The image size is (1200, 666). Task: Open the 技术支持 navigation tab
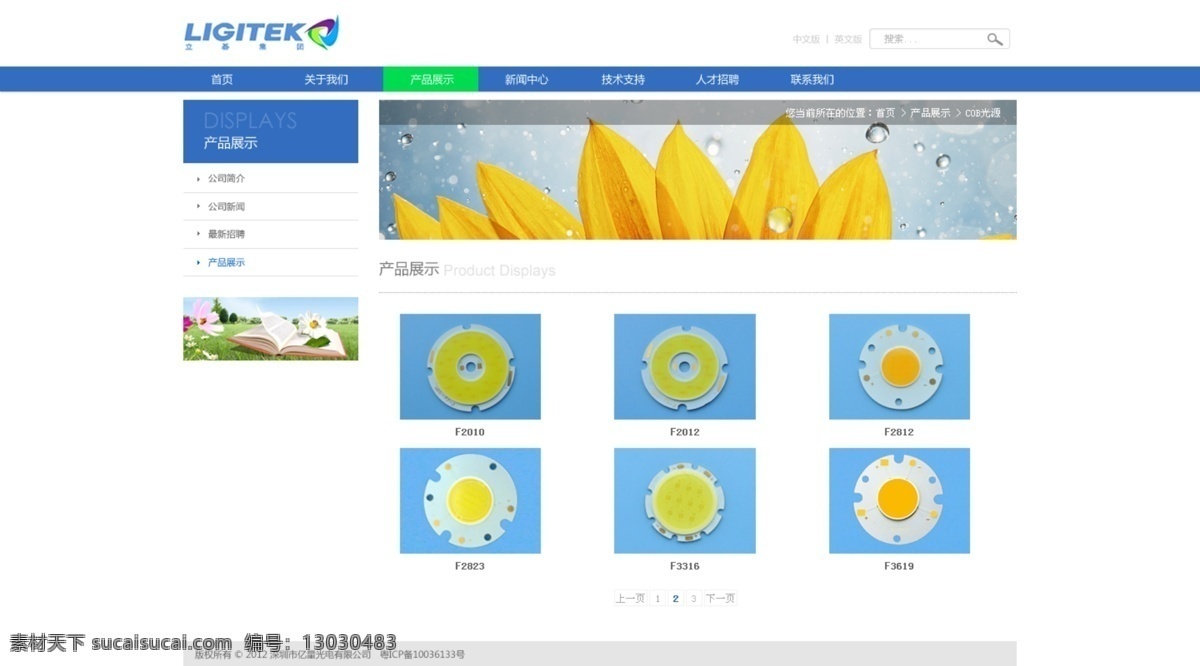point(623,79)
